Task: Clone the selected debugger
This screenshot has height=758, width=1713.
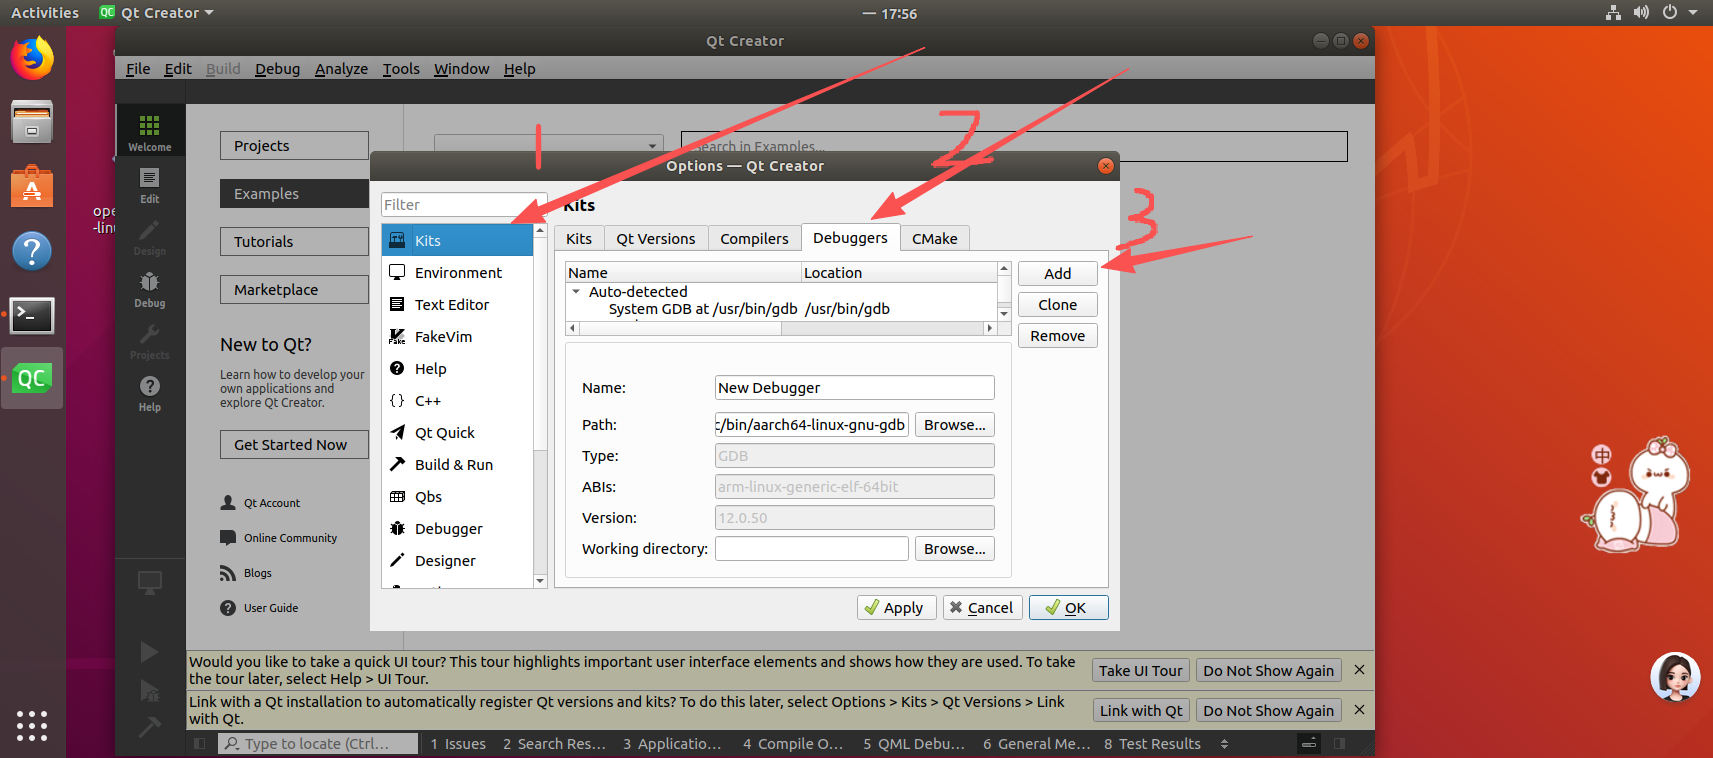Action: [1058, 304]
